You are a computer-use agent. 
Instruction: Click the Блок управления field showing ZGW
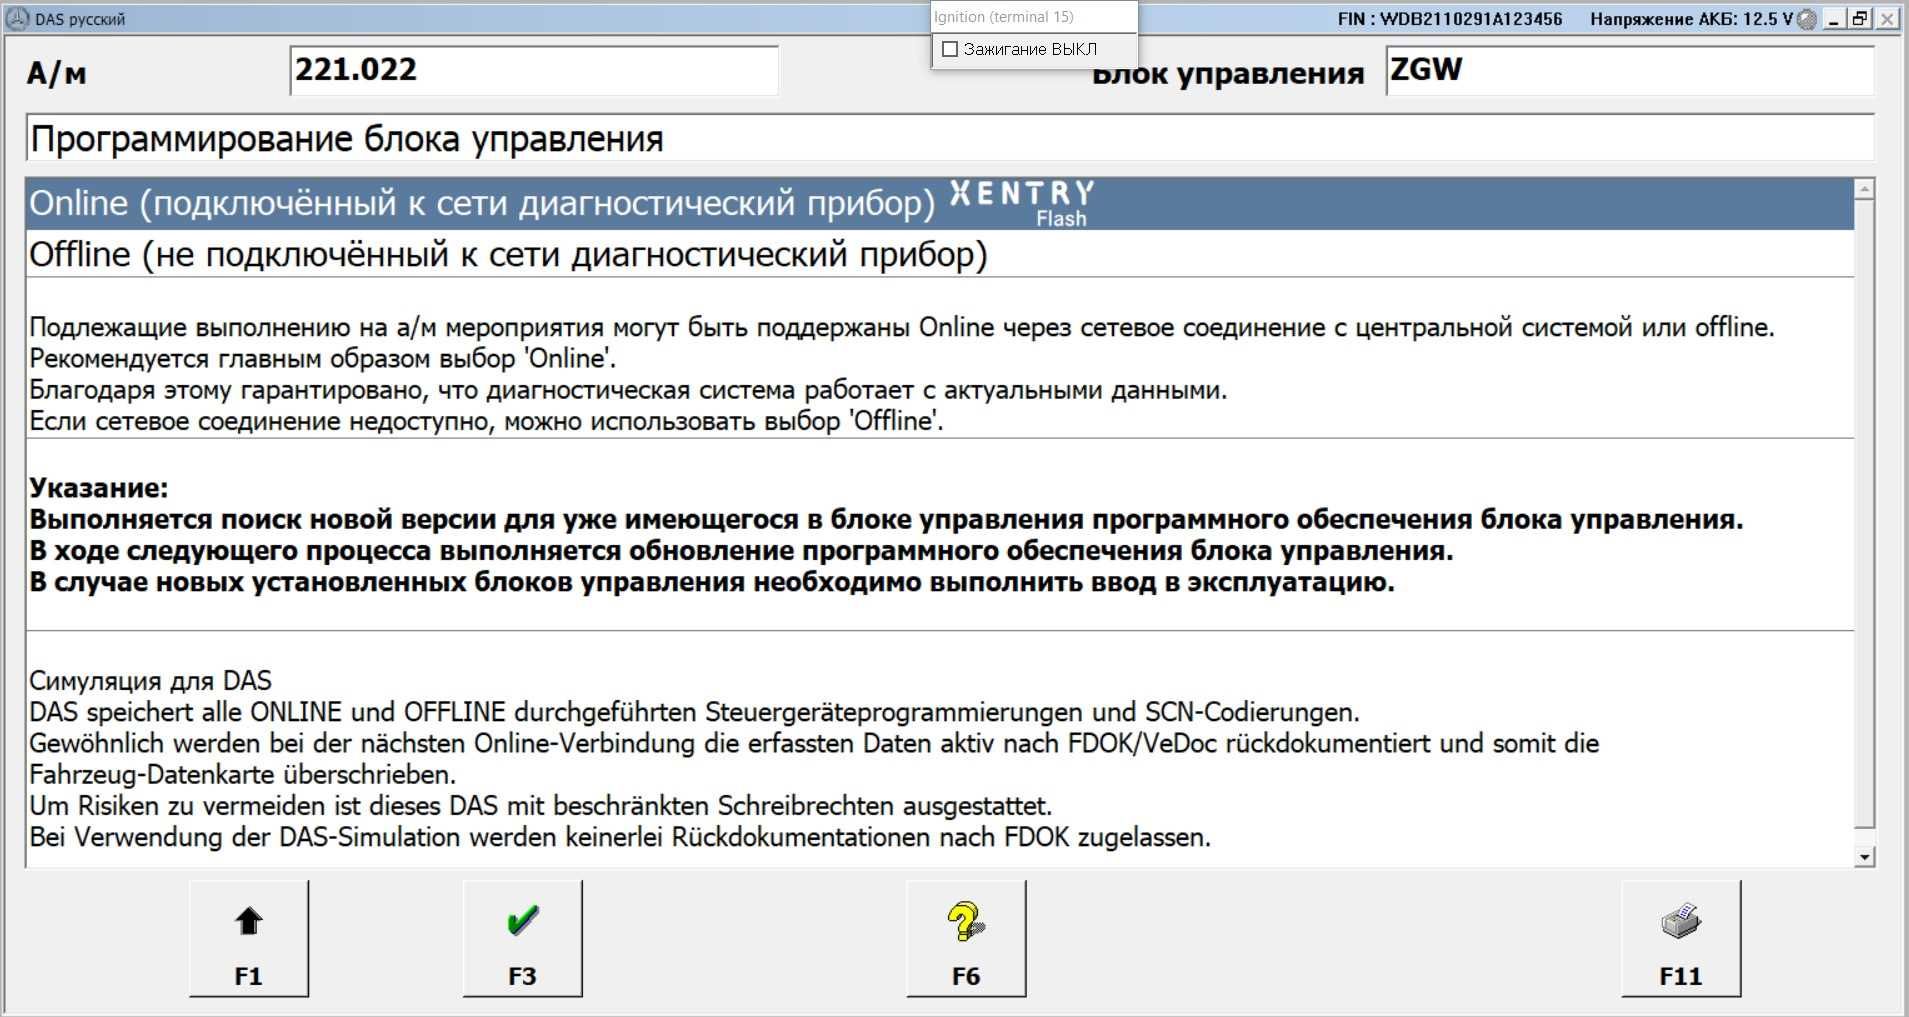[1630, 70]
